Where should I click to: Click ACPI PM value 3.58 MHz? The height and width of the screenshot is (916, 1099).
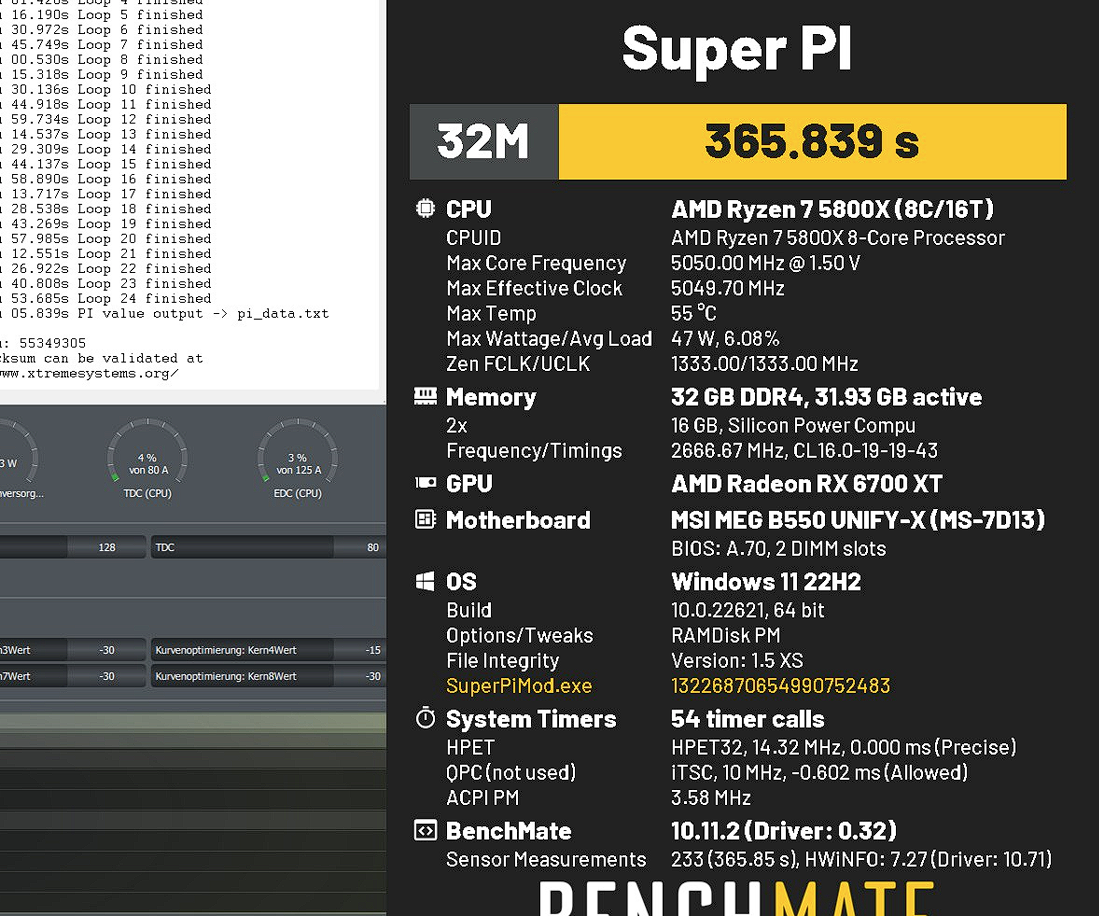pyautogui.click(x=711, y=798)
